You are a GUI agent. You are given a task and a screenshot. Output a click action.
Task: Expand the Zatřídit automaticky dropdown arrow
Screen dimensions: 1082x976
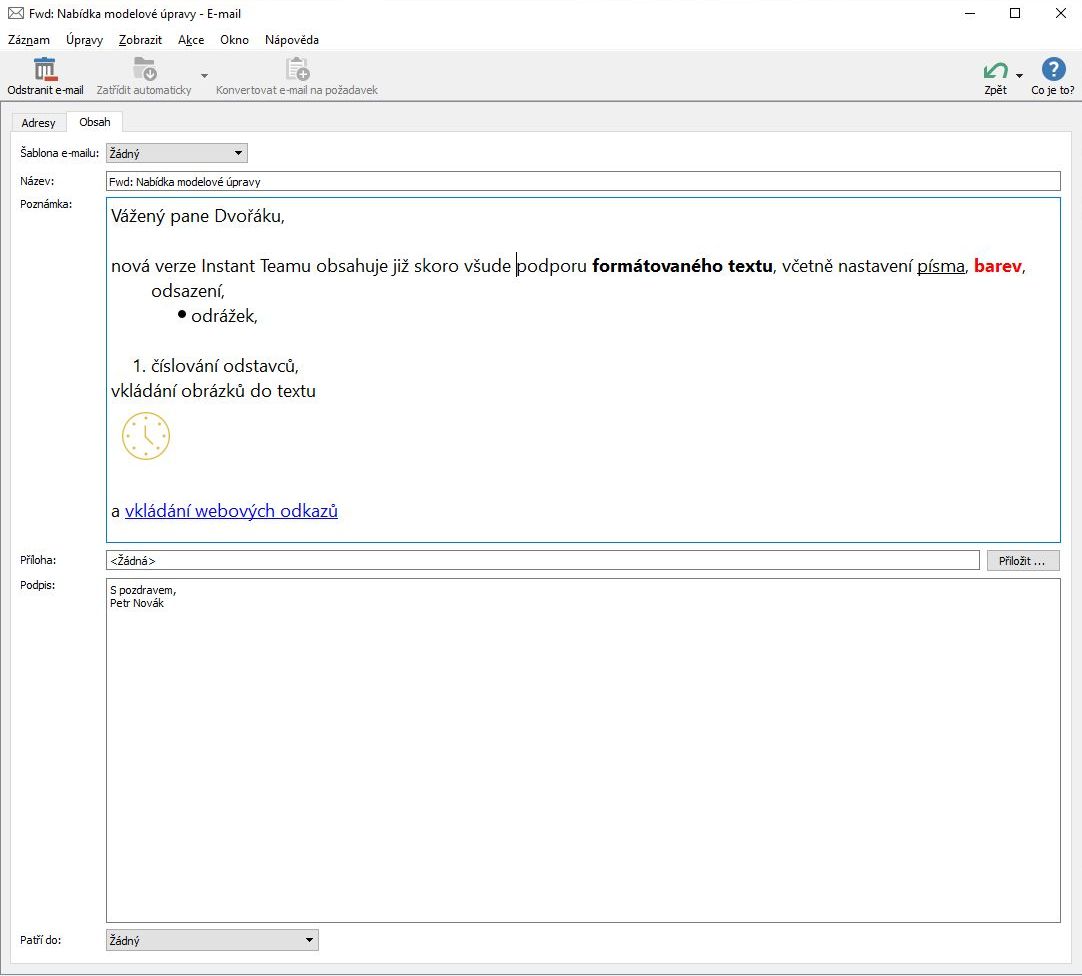tap(204, 76)
